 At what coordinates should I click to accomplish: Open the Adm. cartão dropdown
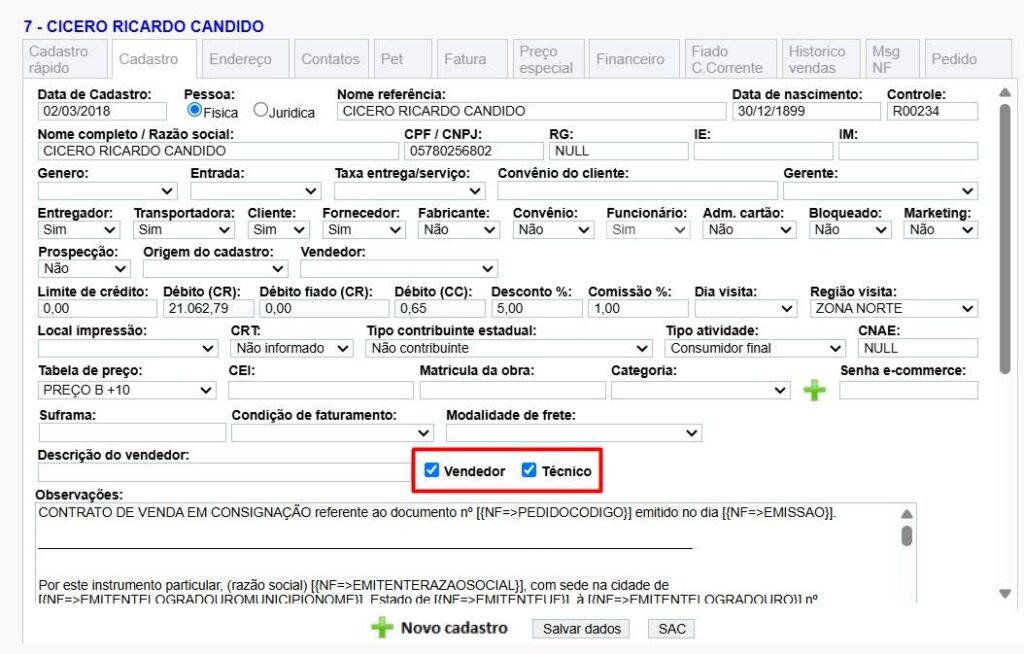point(749,230)
